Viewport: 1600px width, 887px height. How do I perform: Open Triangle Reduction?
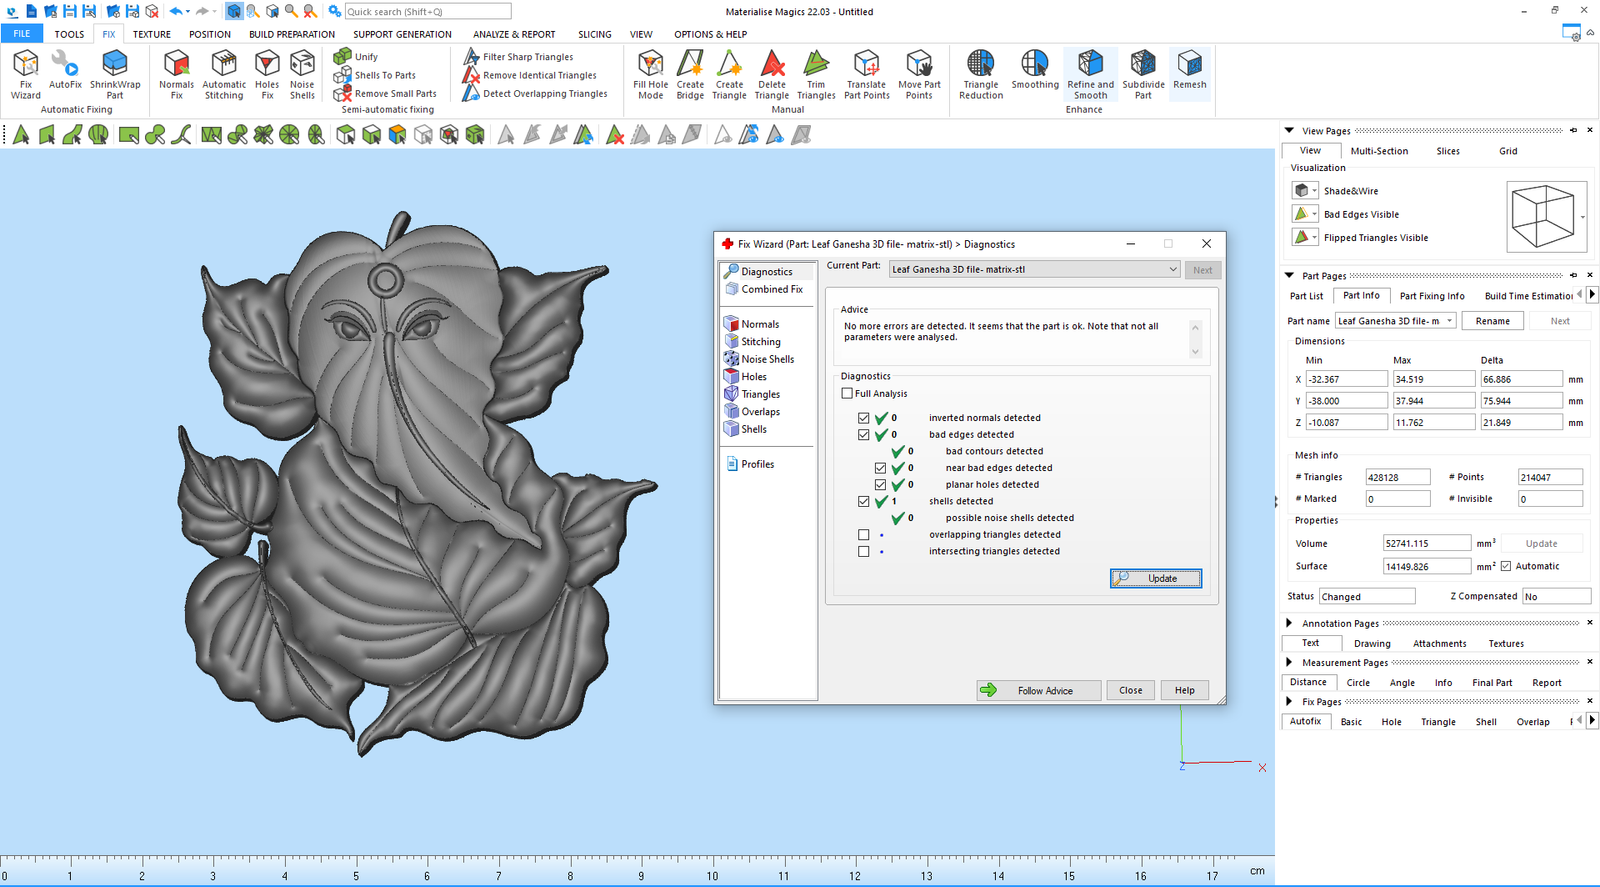click(x=981, y=75)
